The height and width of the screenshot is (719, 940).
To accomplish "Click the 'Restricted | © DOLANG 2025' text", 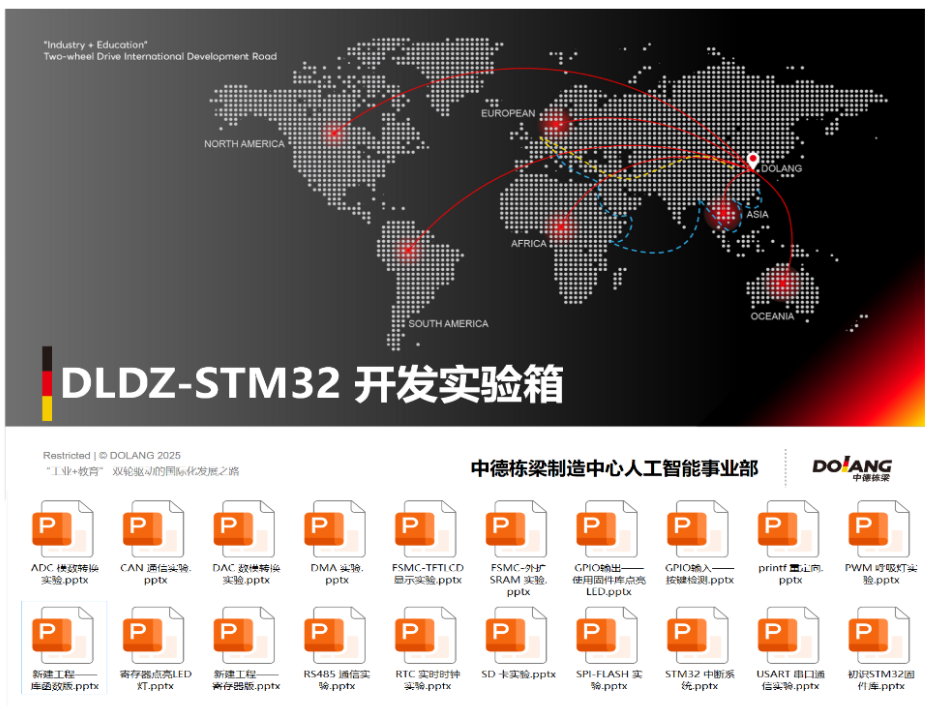I will tap(112, 456).
